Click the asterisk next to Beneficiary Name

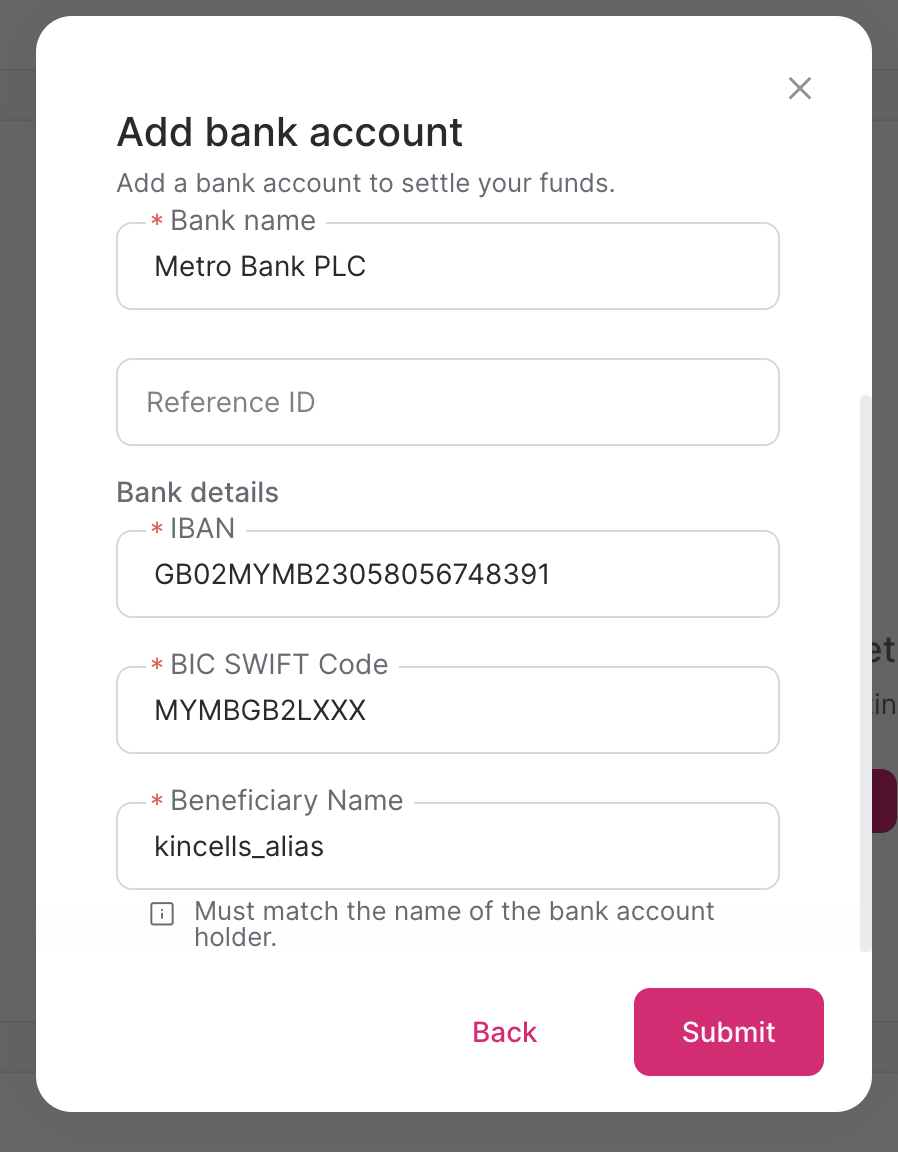point(157,801)
